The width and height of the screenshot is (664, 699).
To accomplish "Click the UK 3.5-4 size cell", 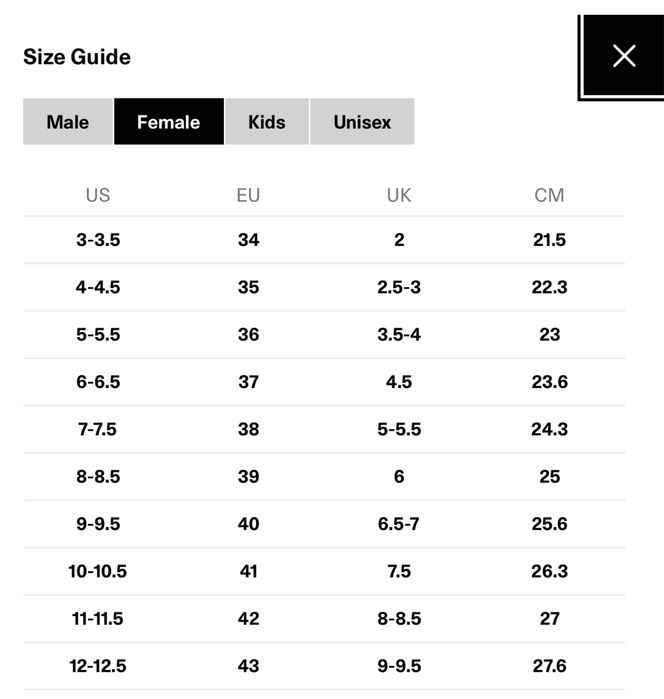I will pyautogui.click(x=399, y=335).
